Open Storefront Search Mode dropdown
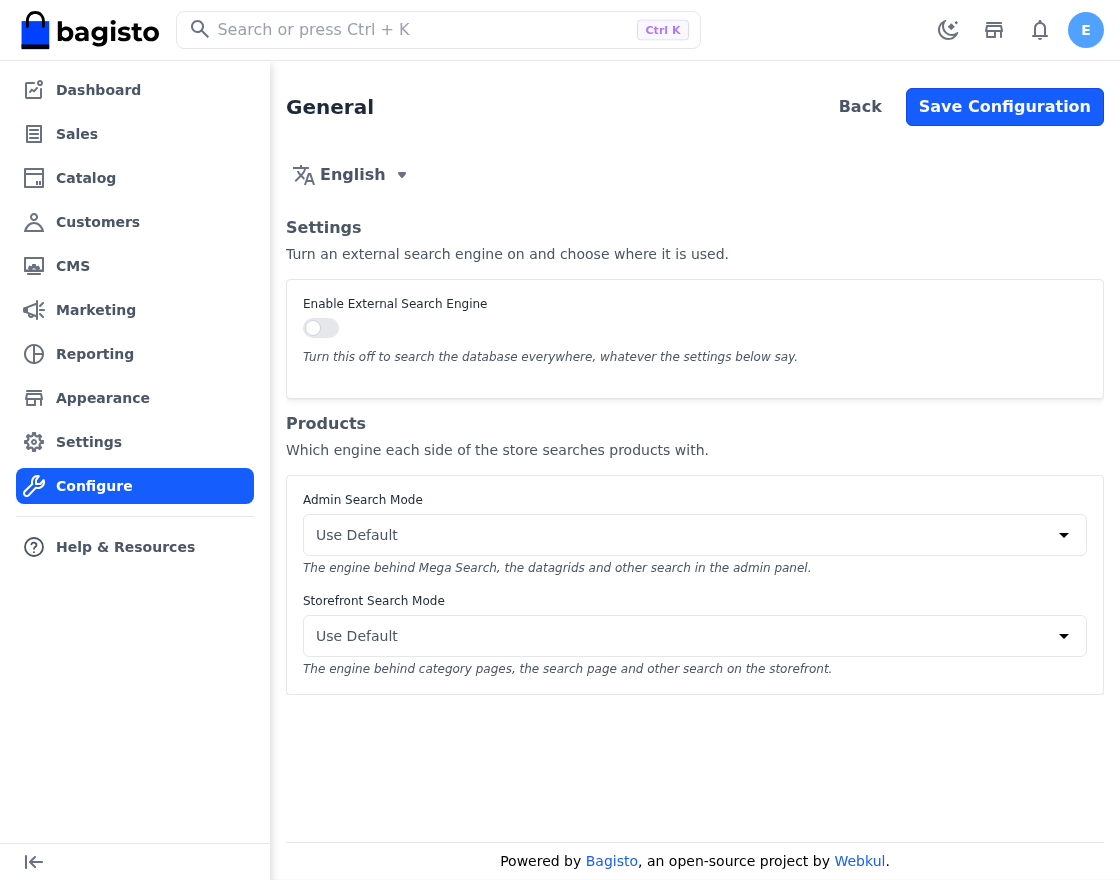Screen dimensions: 1120x880 (x=694, y=636)
